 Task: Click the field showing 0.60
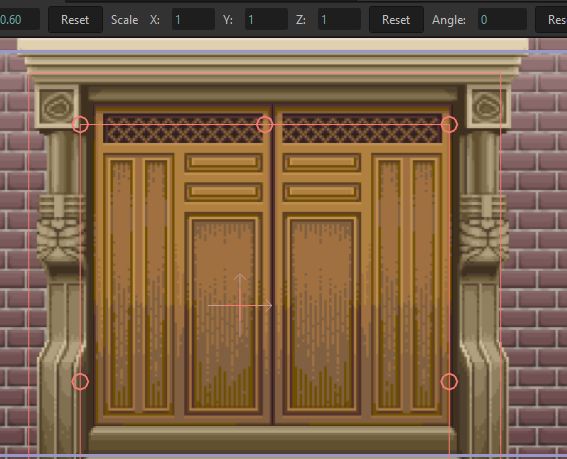19,20
